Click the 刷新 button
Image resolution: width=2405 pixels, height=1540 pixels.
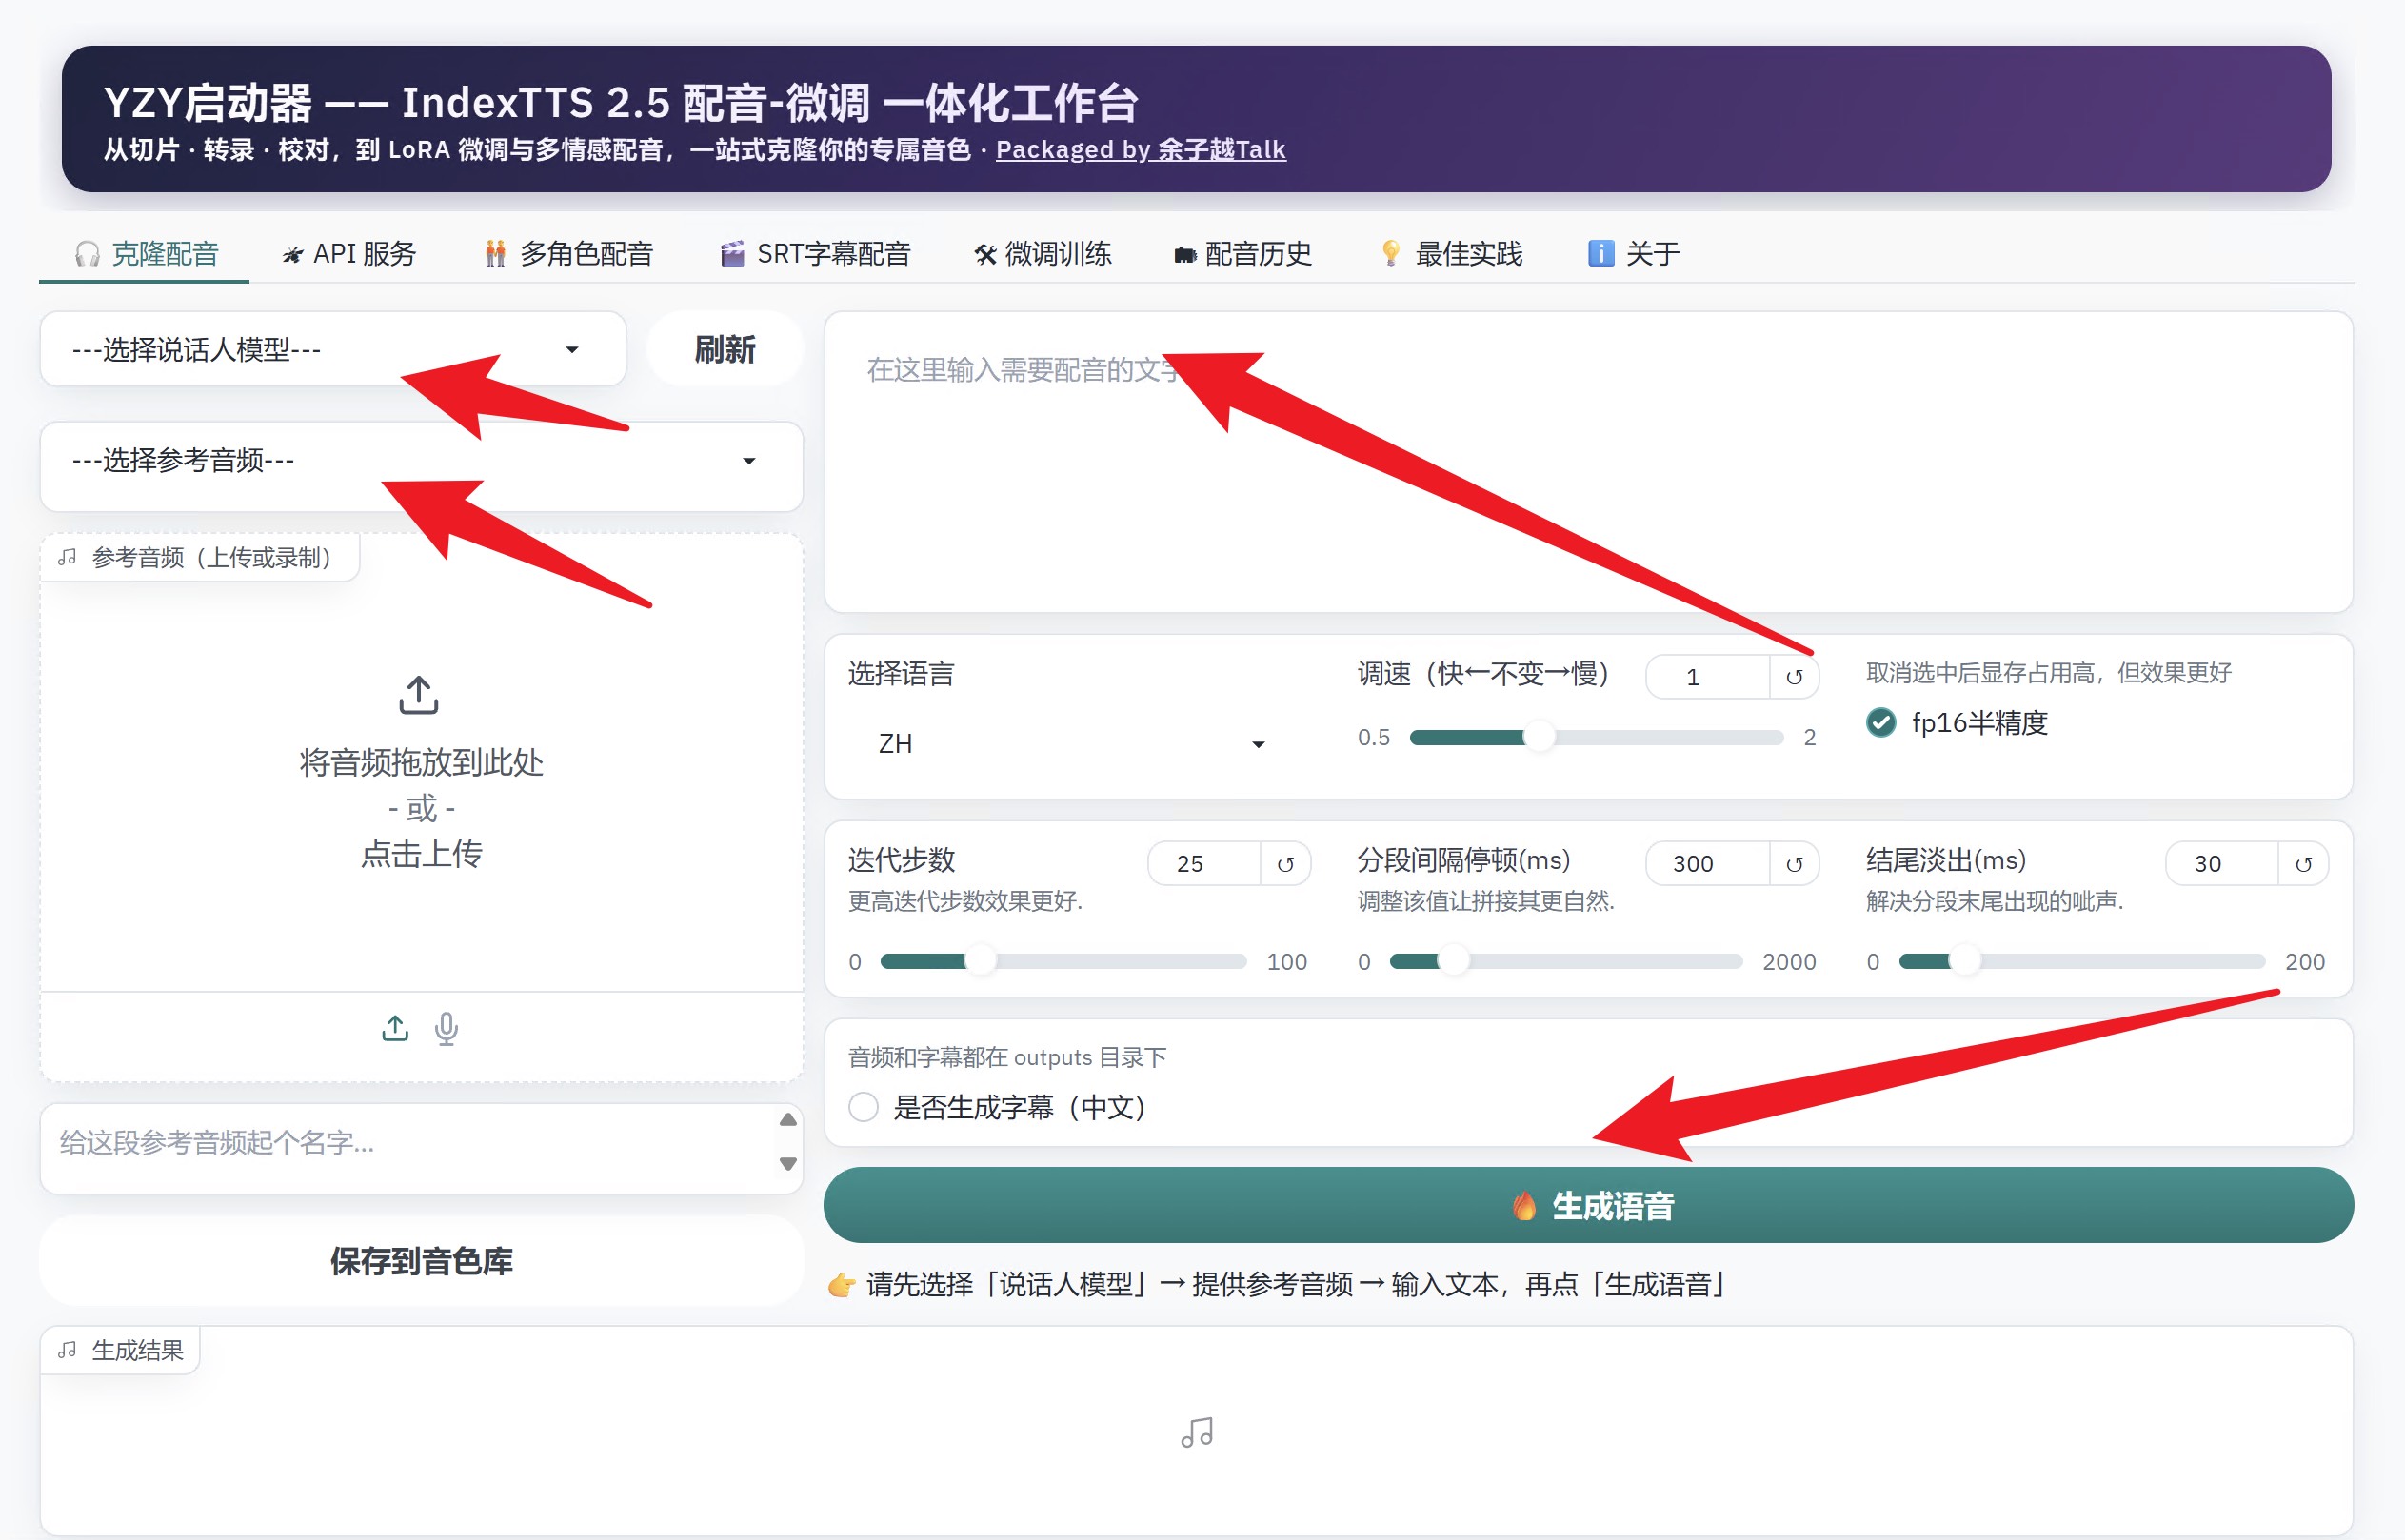[725, 349]
